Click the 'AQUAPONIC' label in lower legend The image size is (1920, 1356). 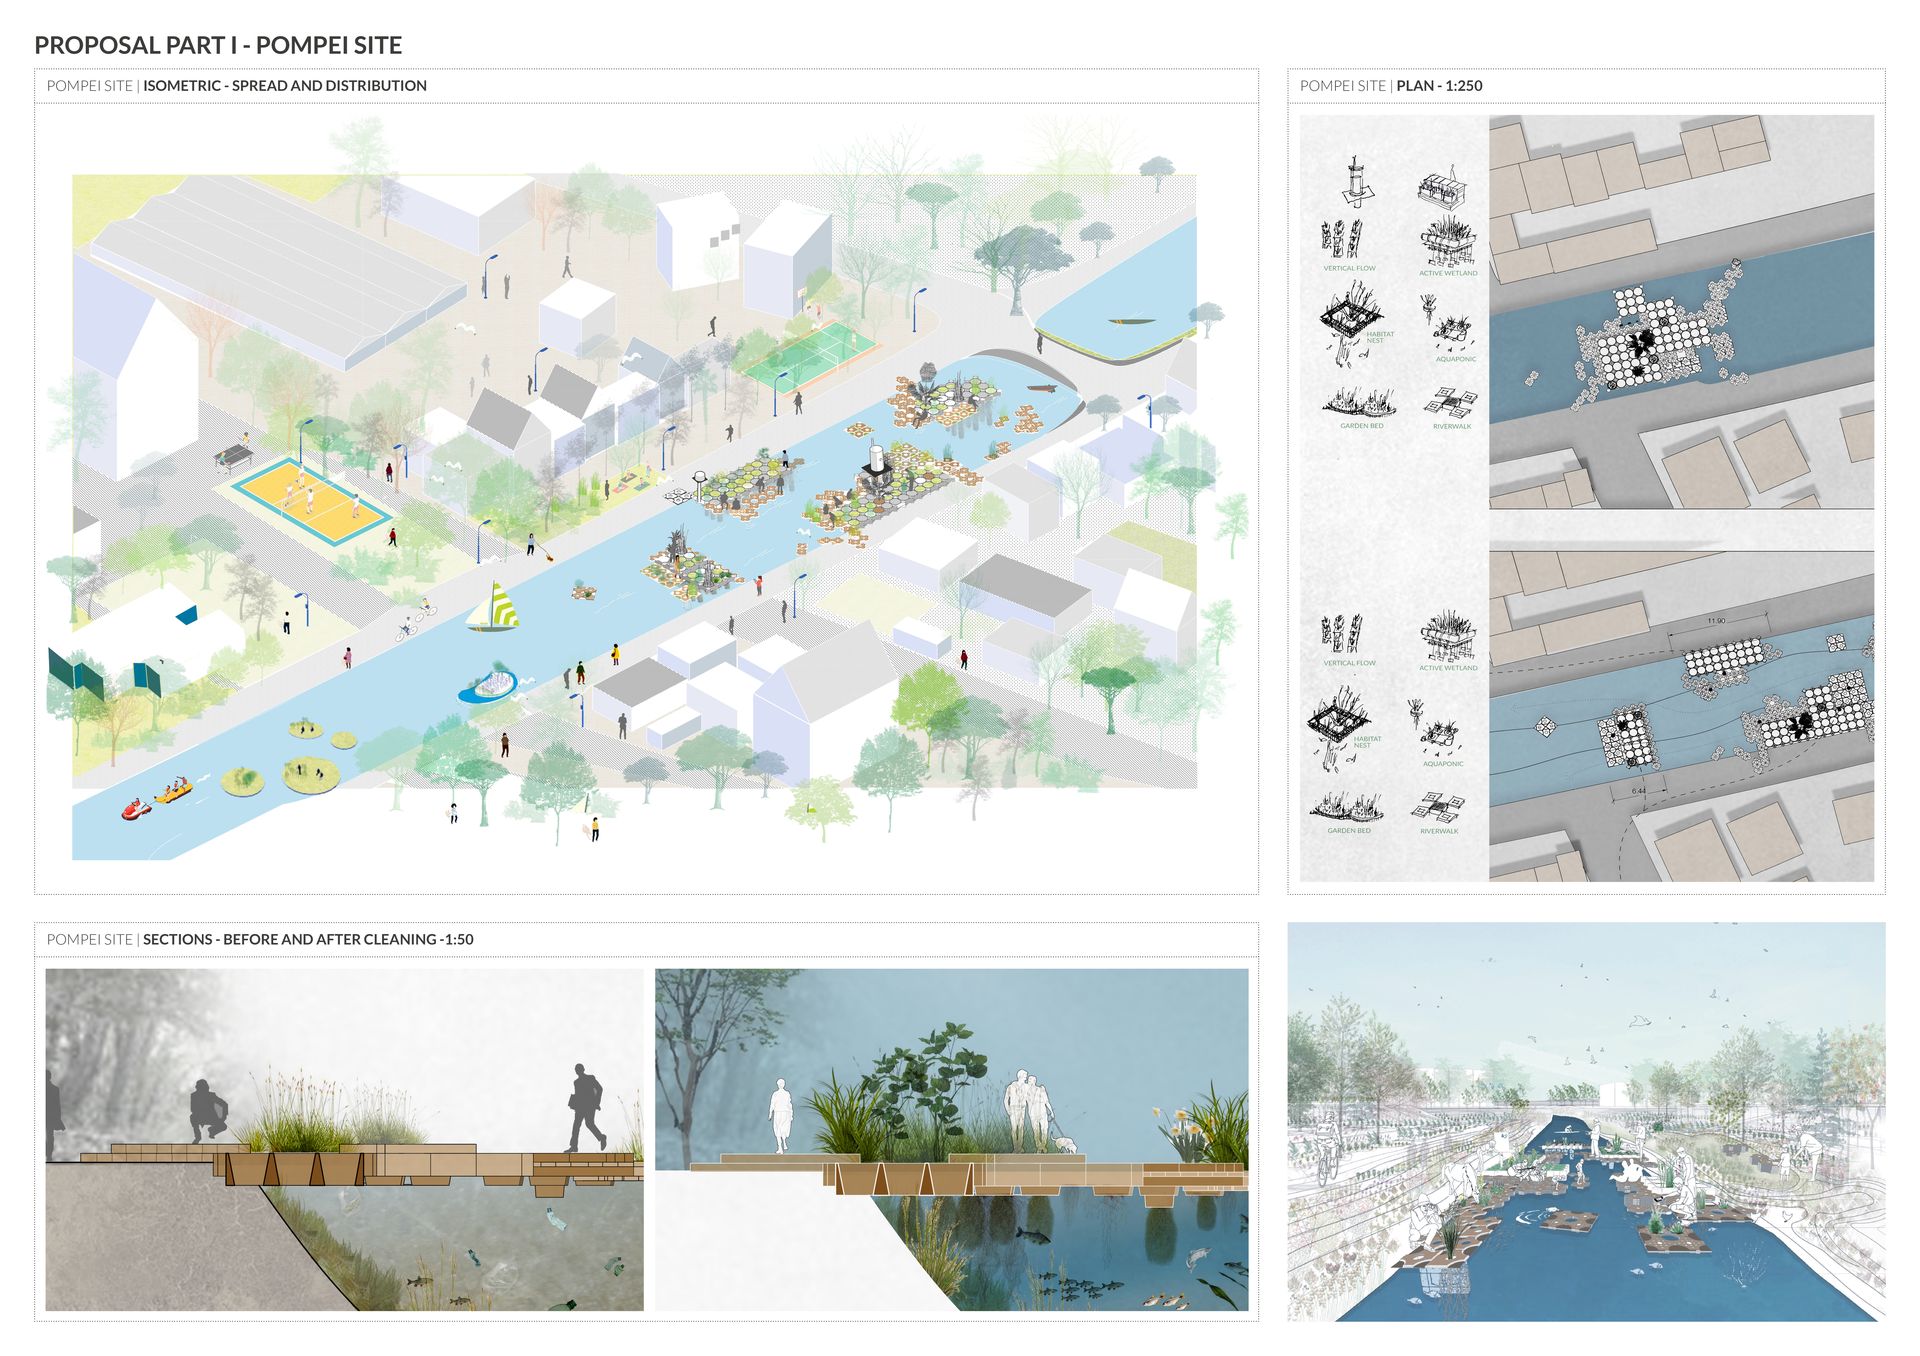(1443, 764)
